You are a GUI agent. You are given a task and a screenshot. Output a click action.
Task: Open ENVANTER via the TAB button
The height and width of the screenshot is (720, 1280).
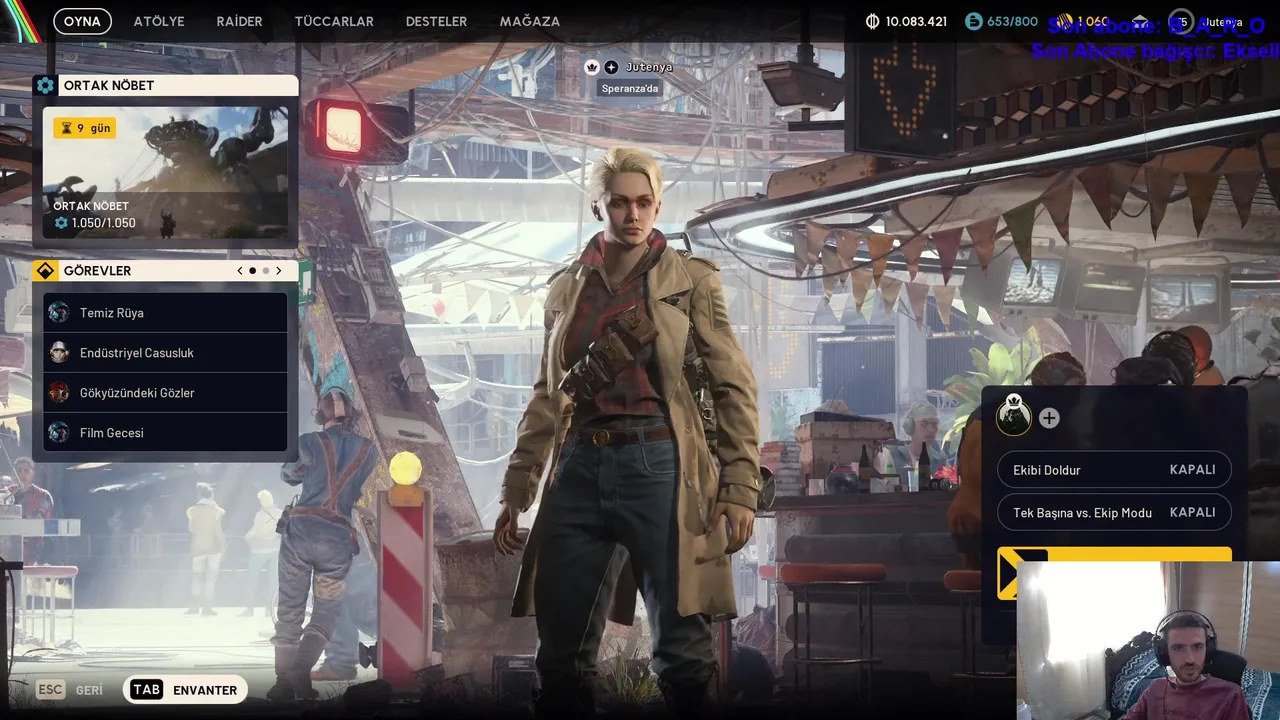(x=185, y=690)
